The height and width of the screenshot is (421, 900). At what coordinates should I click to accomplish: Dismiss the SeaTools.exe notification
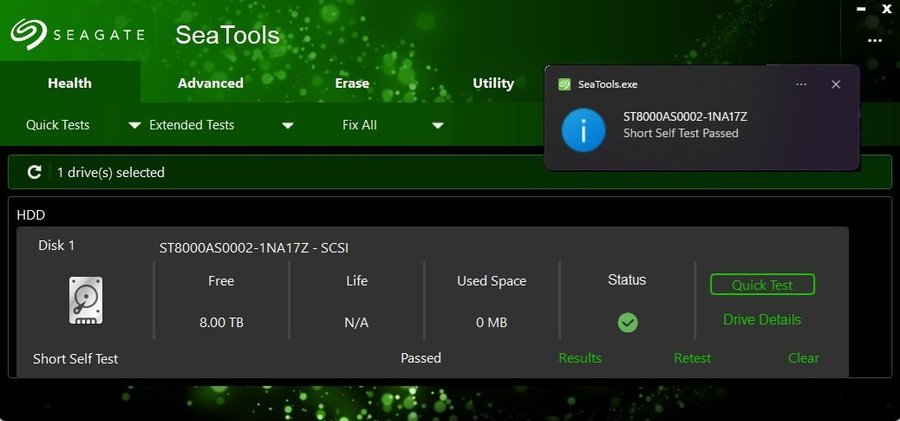pos(836,84)
